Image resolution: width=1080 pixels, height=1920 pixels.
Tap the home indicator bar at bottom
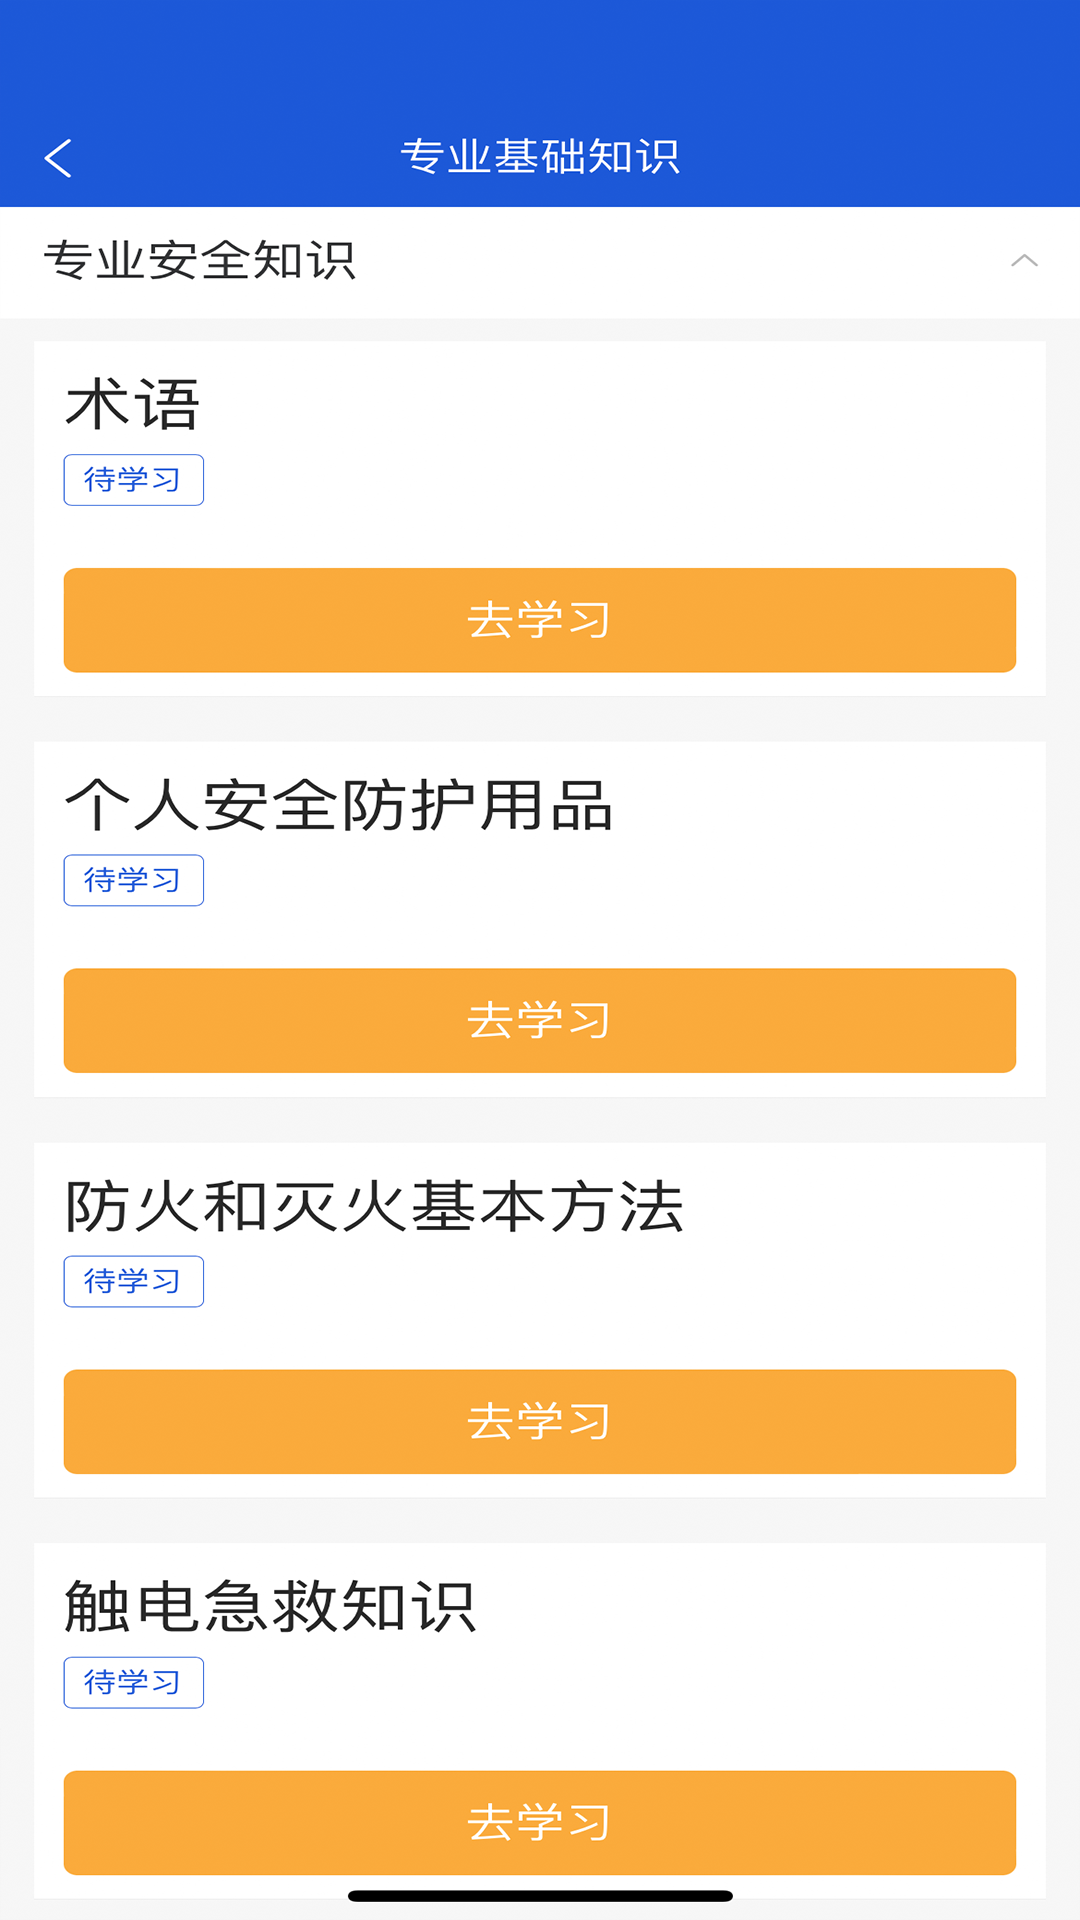point(540,1896)
